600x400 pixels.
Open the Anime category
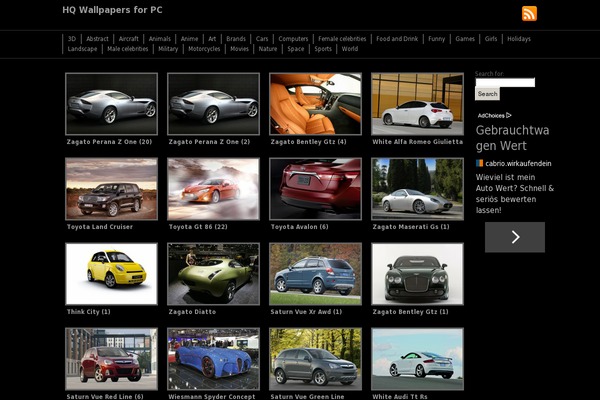click(189, 39)
